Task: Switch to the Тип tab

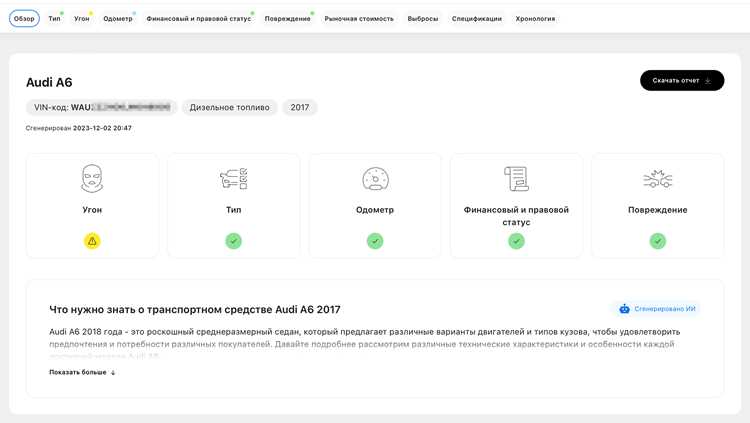Action: (55, 19)
